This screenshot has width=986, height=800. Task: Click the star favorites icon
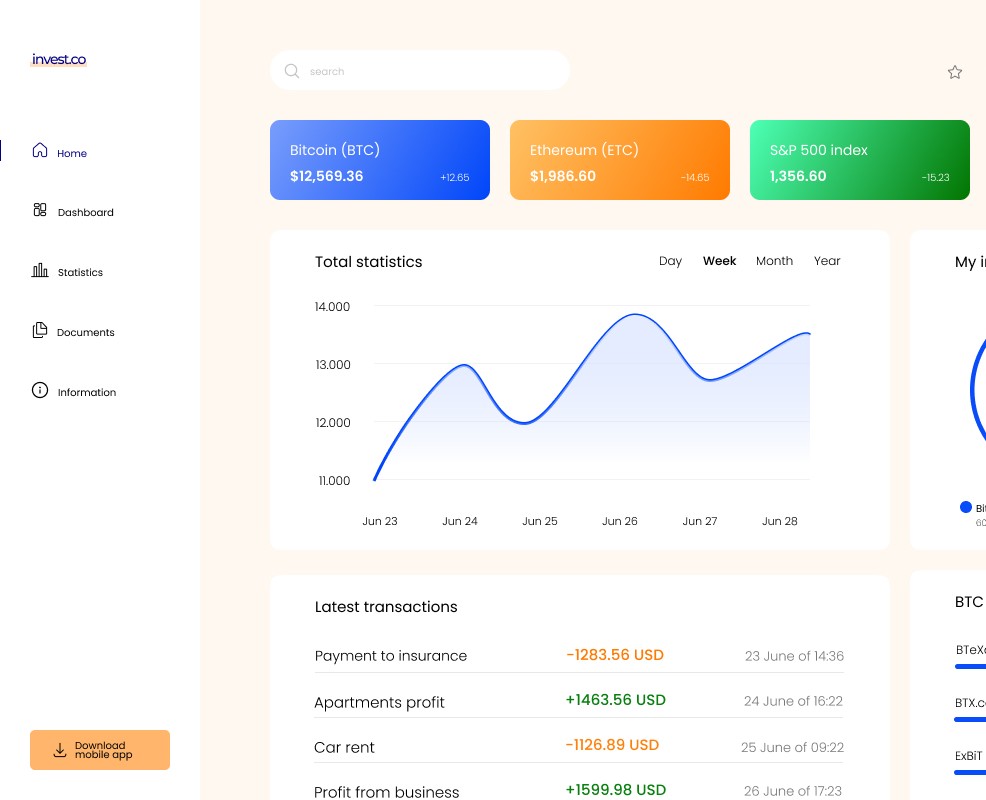955,72
